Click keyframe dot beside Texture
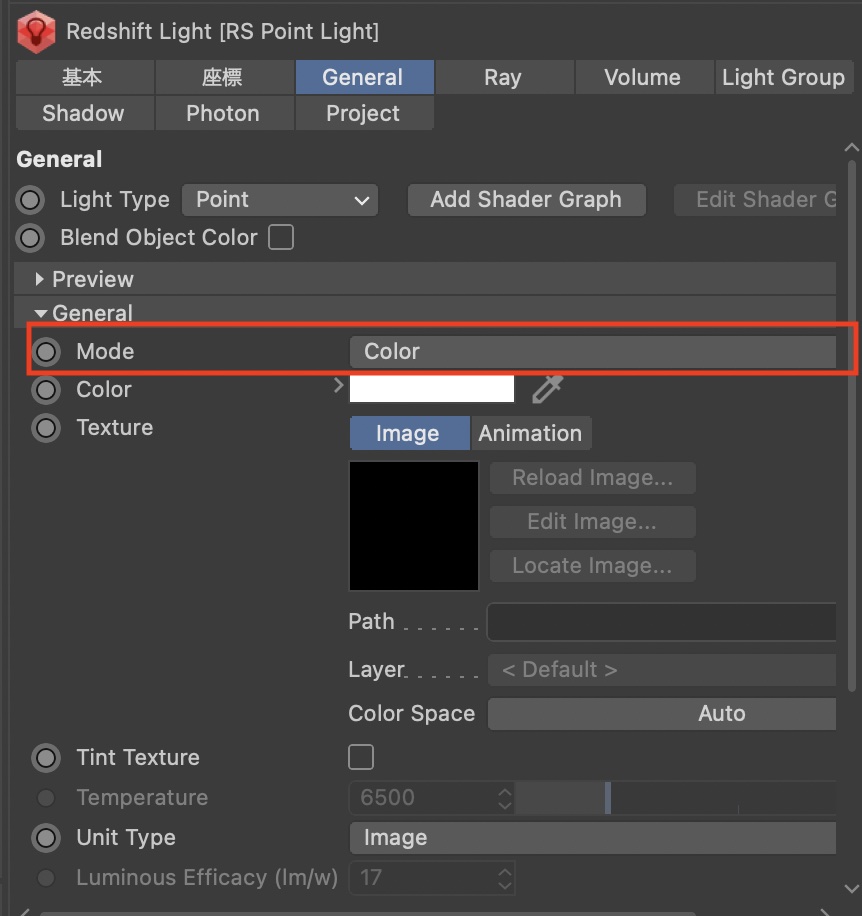This screenshot has width=862, height=916. tap(47, 428)
